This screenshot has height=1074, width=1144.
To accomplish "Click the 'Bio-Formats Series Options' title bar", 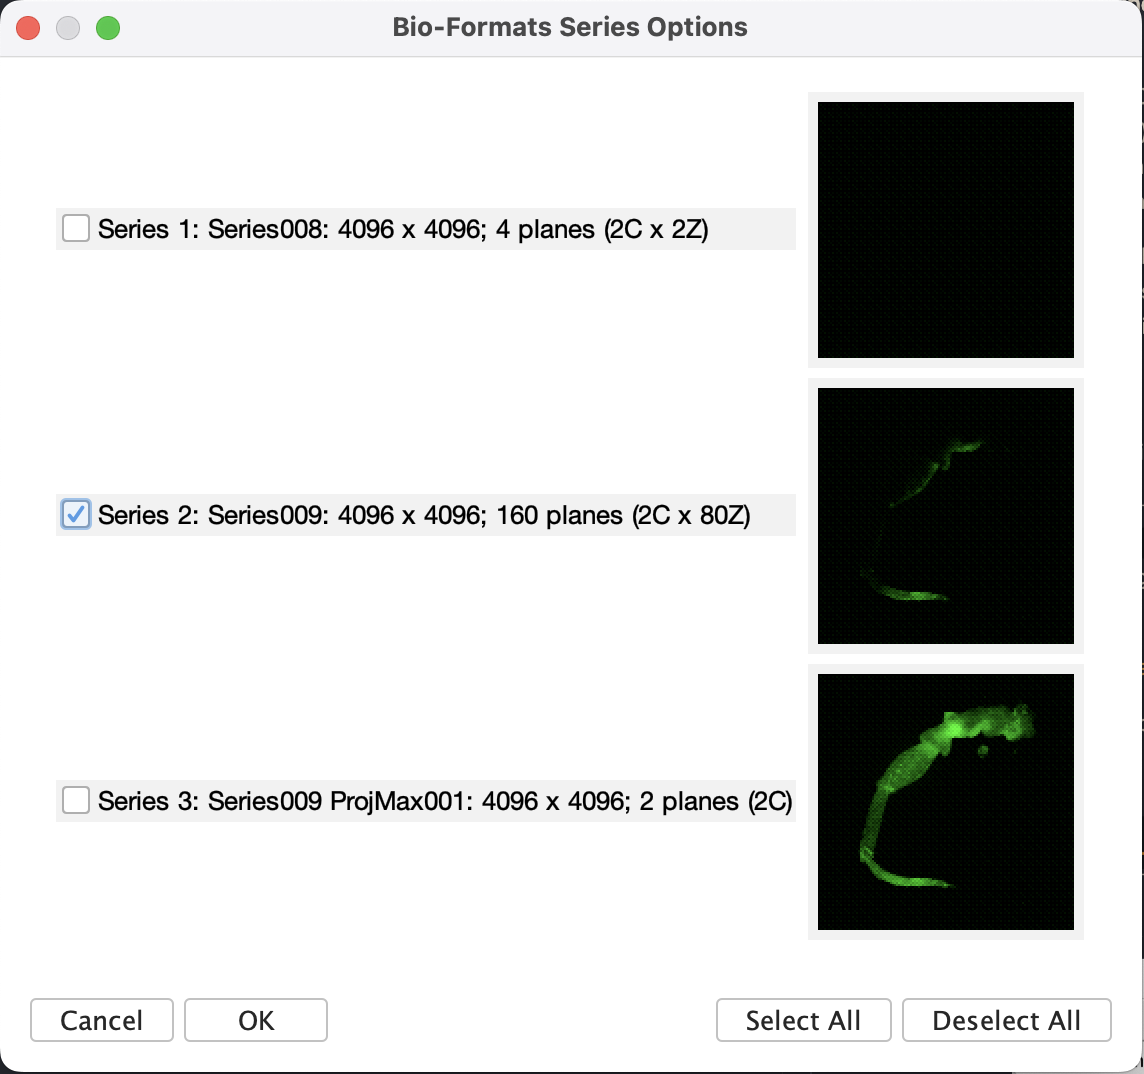I will point(570,27).
